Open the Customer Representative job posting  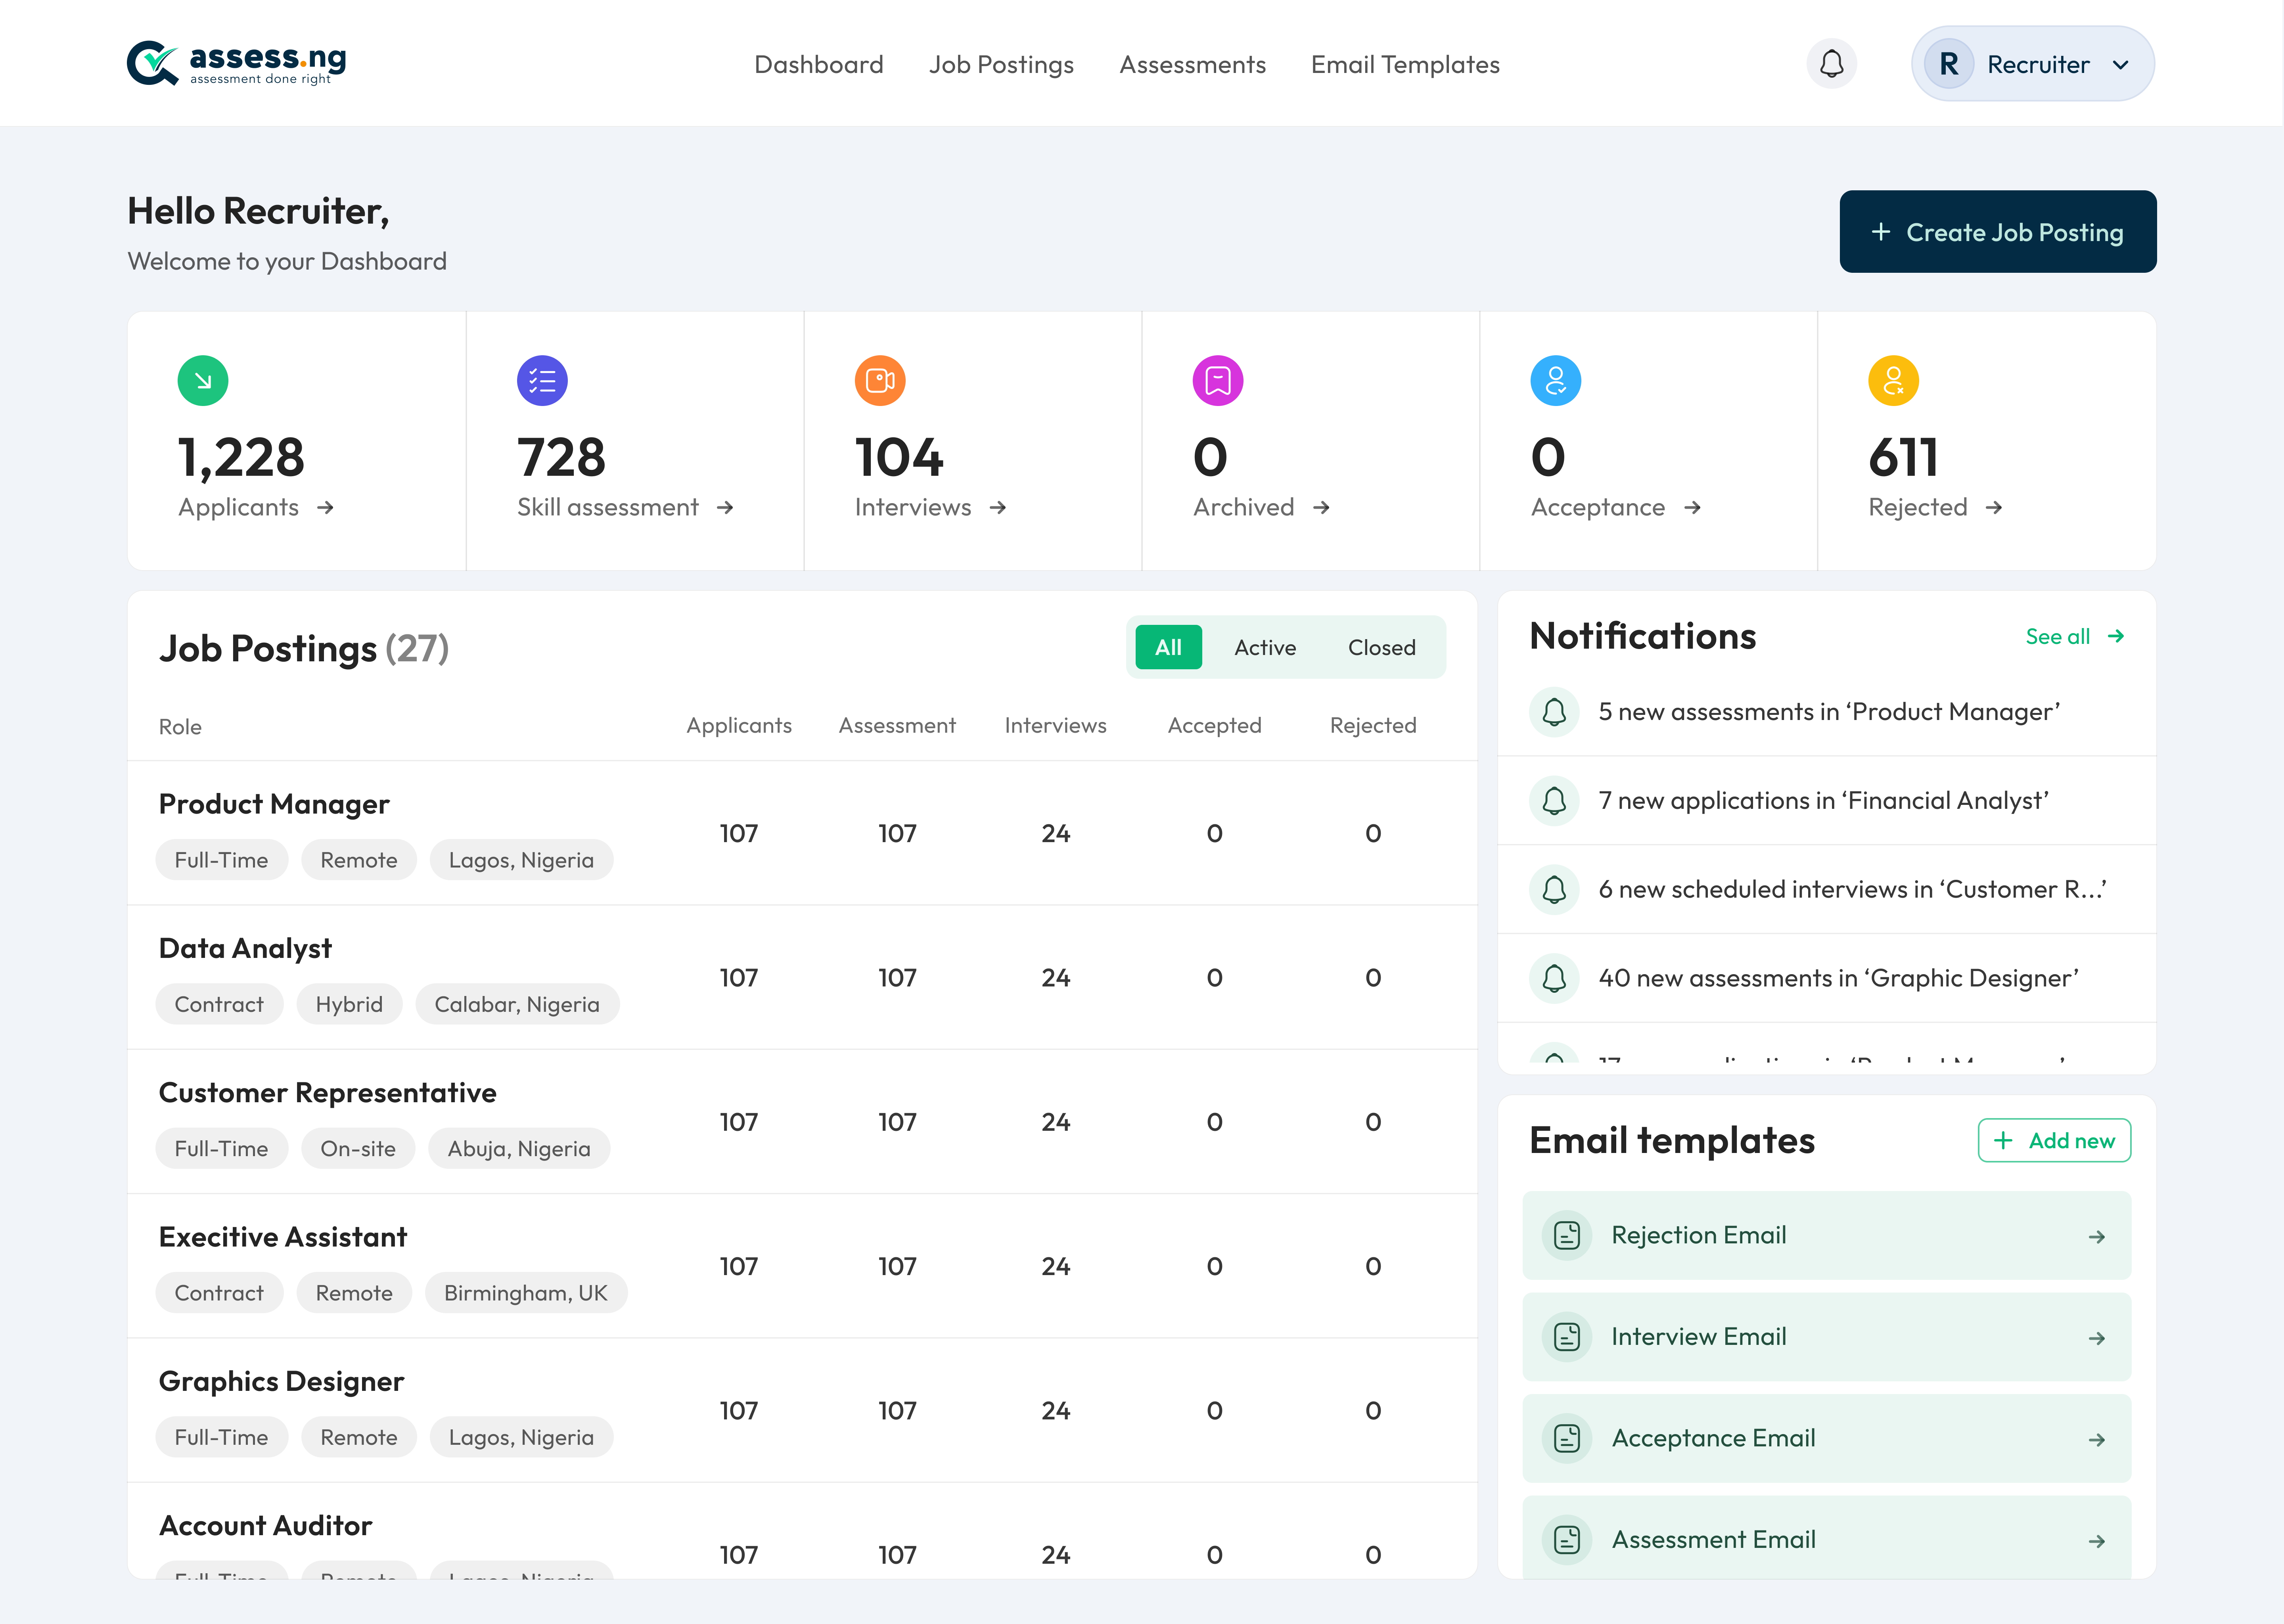[x=327, y=1093]
